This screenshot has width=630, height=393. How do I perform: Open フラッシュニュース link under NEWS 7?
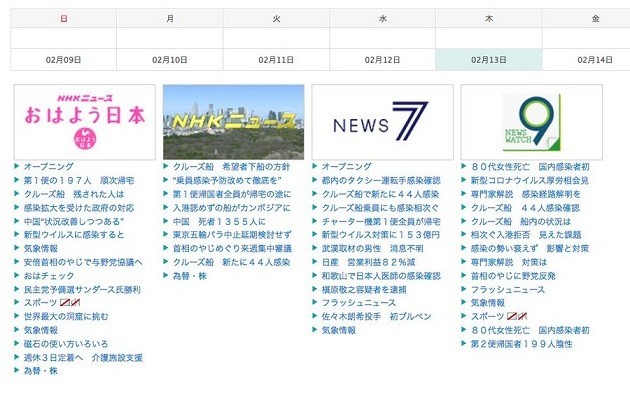tap(359, 303)
